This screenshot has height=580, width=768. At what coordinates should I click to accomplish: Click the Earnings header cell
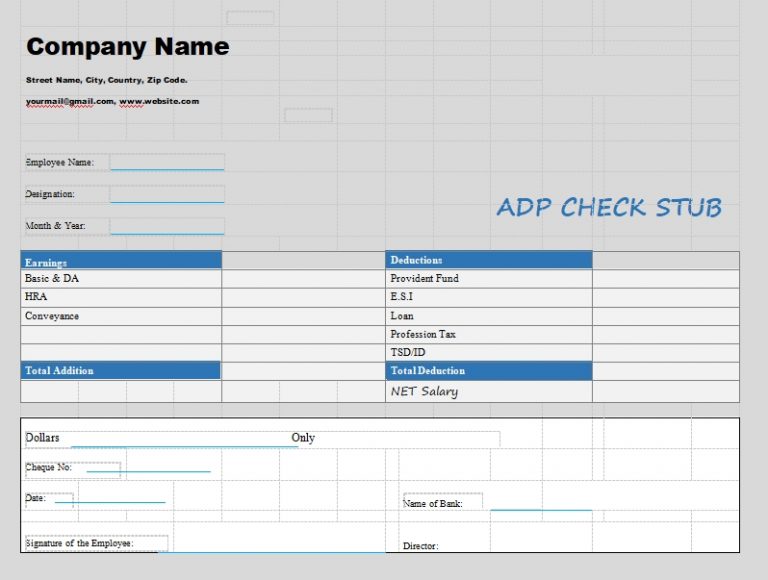[x=121, y=261]
